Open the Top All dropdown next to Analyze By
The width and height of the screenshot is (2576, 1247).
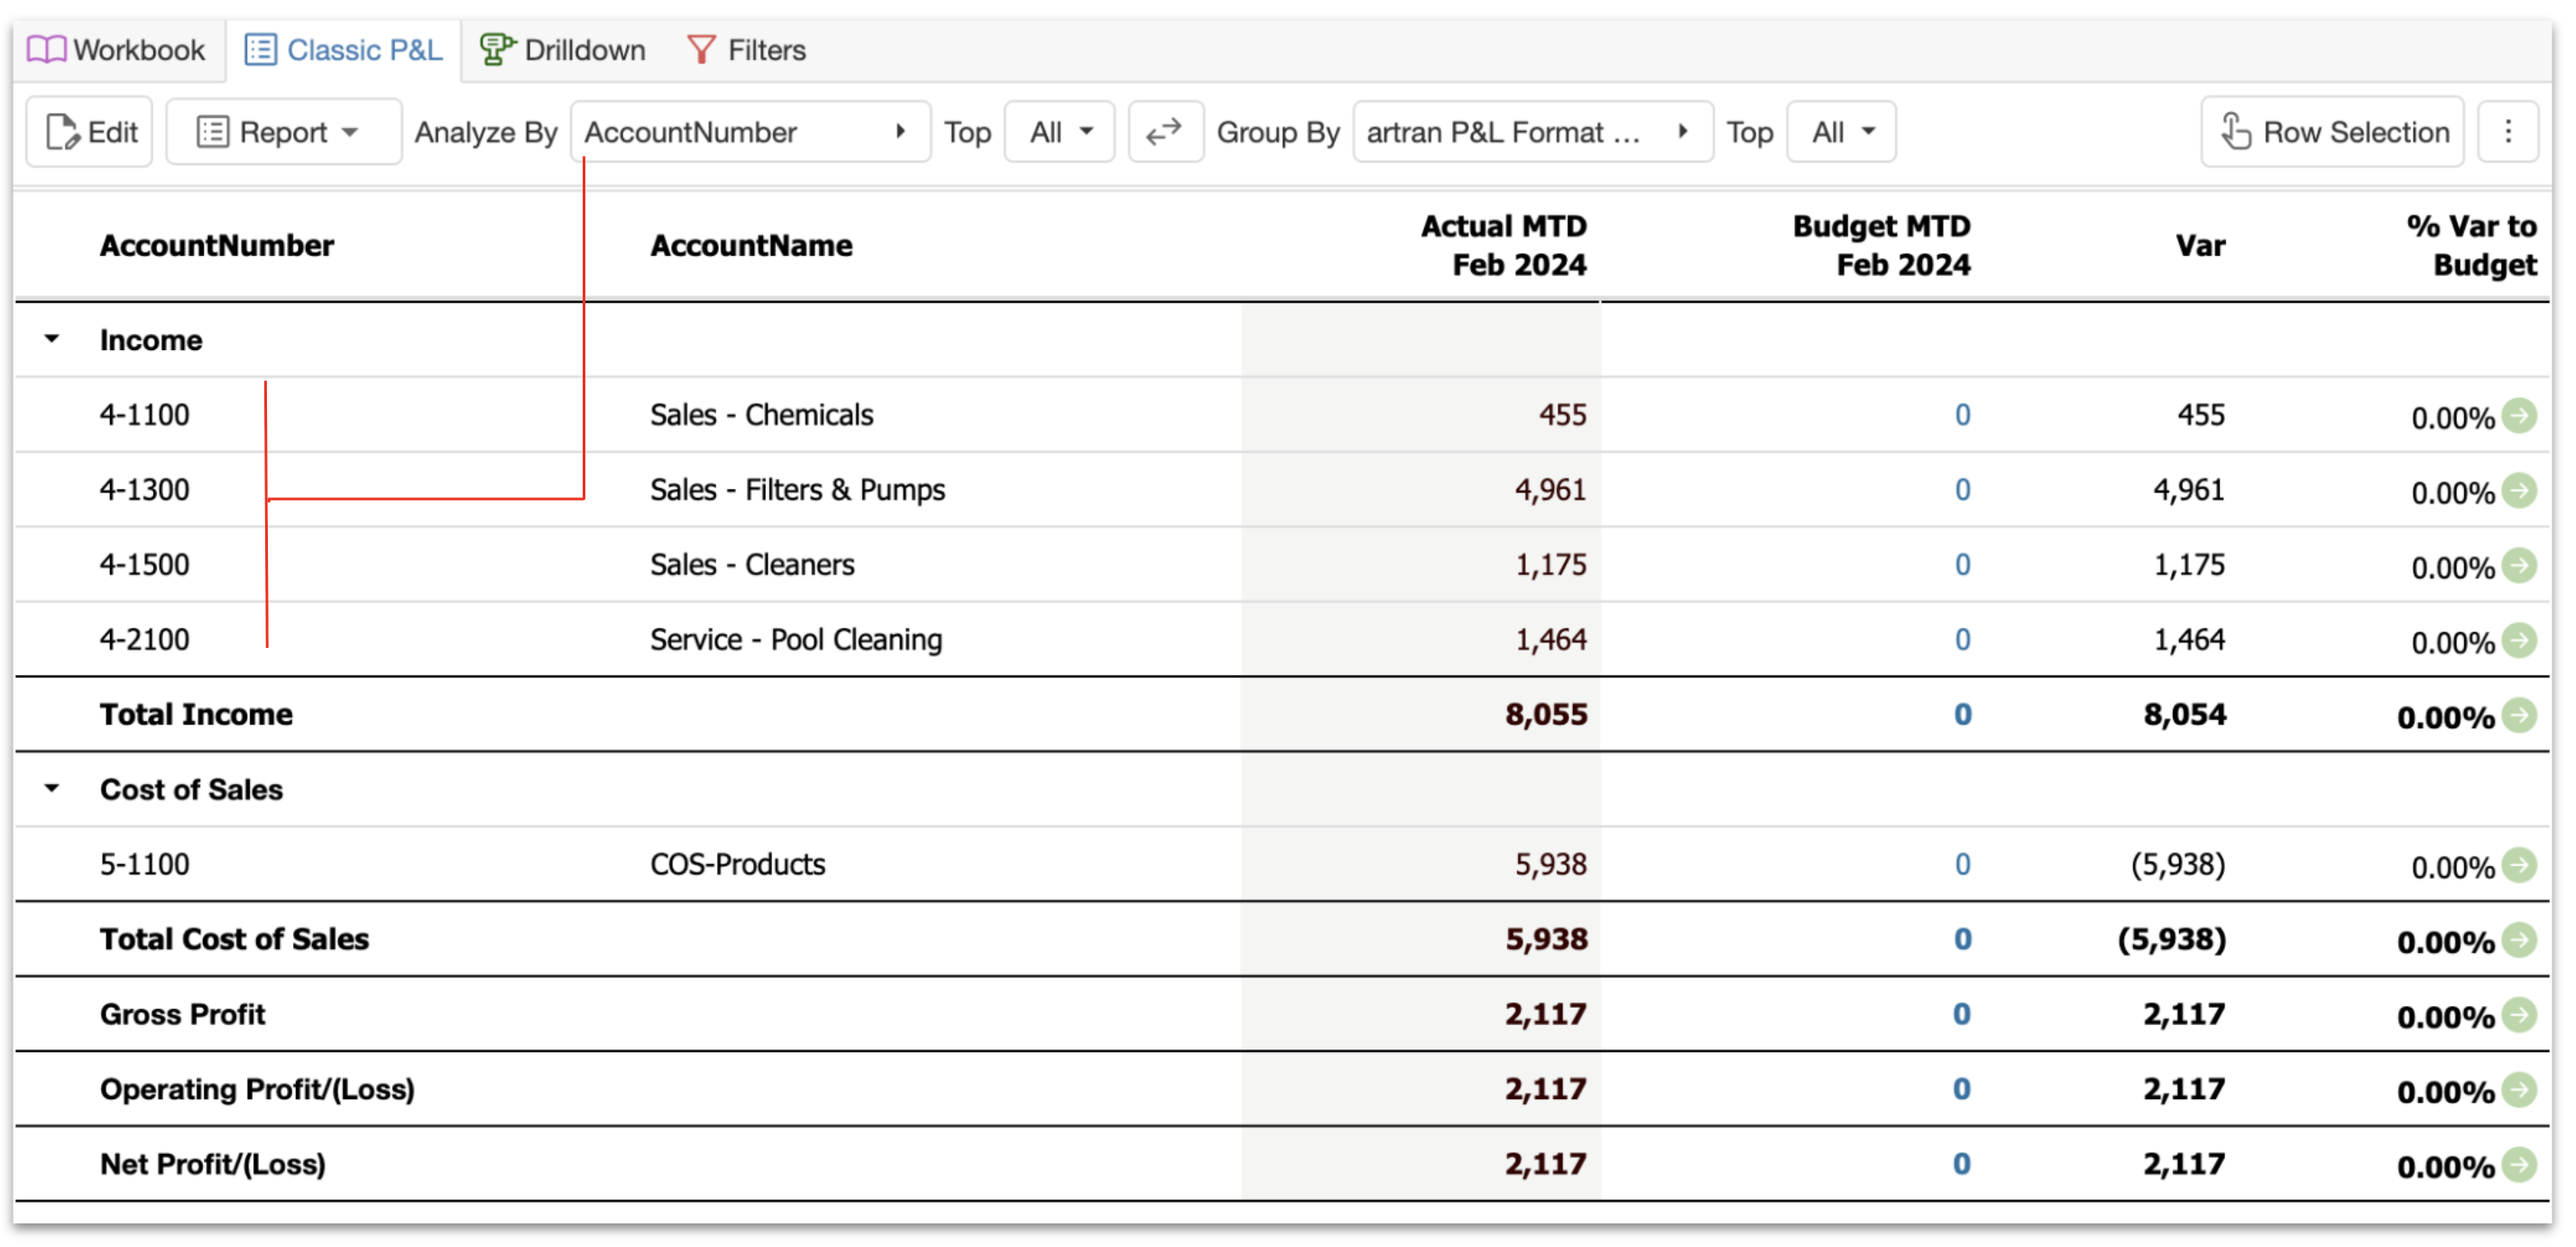1059,131
